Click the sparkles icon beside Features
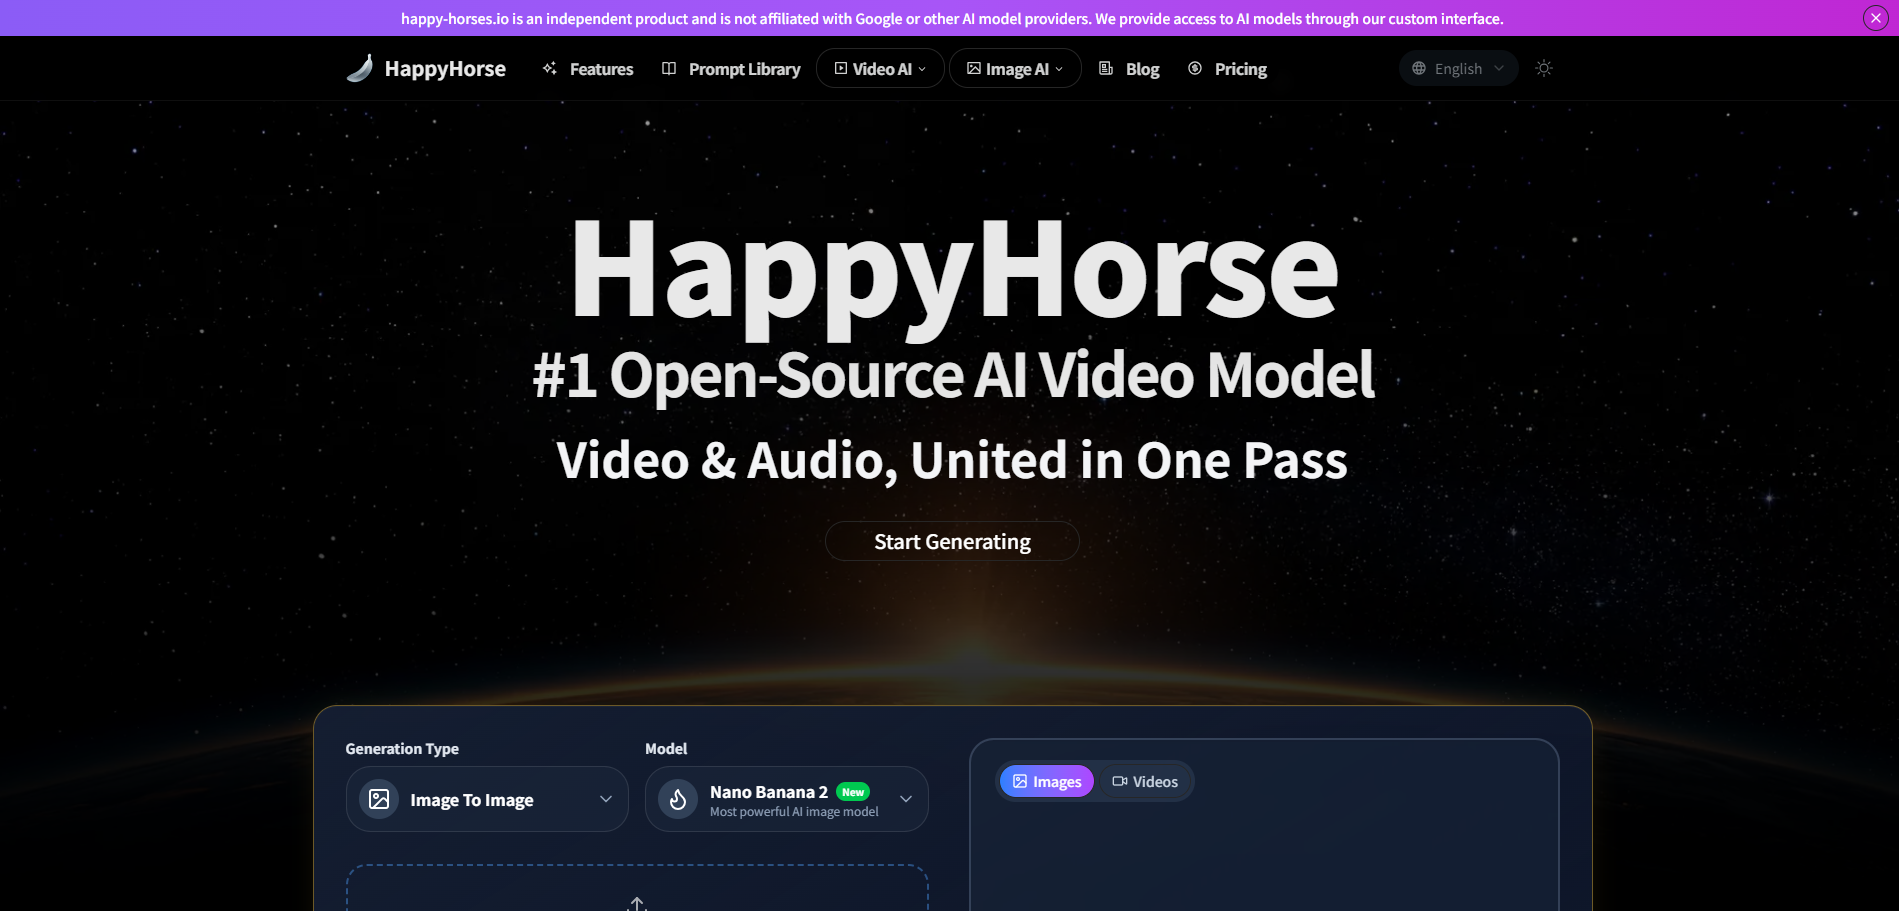This screenshot has height=911, width=1899. (548, 68)
